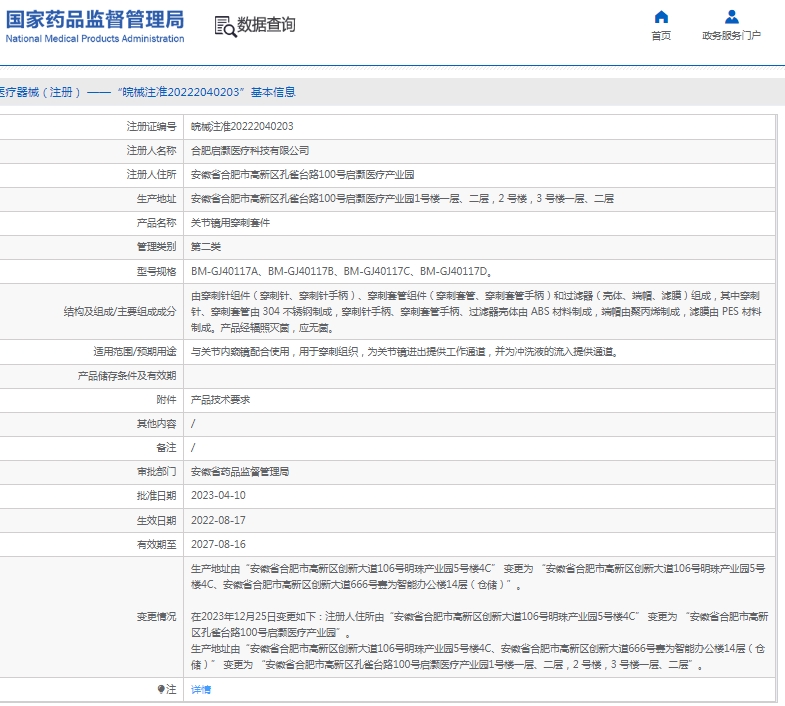Click the registrant address value ending in 启灏医疗产业园
The image size is (785, 706).
tap(302, 174)
